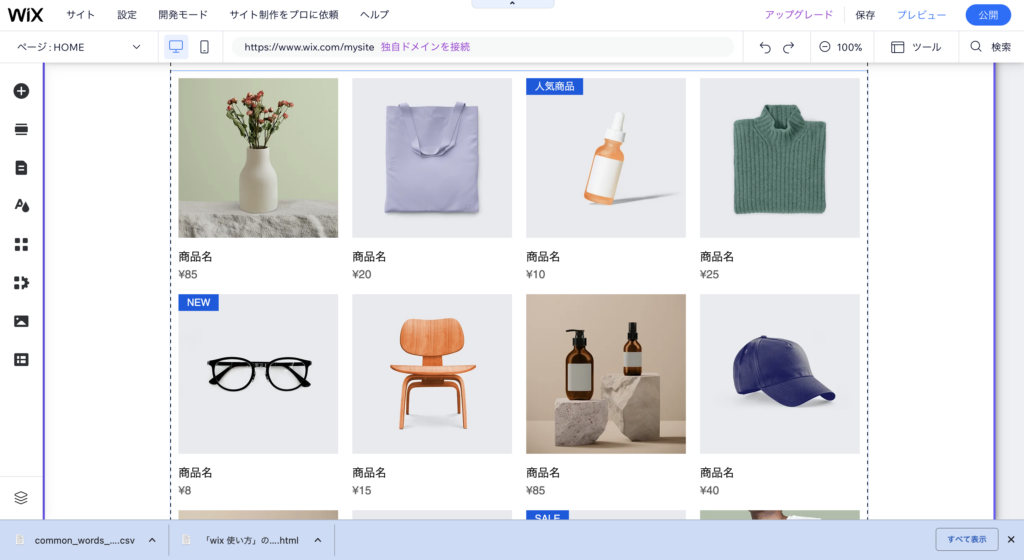This screenshot has height=560, width=1024.
Task: Expand the common_words csv download options
Action: 152,540
